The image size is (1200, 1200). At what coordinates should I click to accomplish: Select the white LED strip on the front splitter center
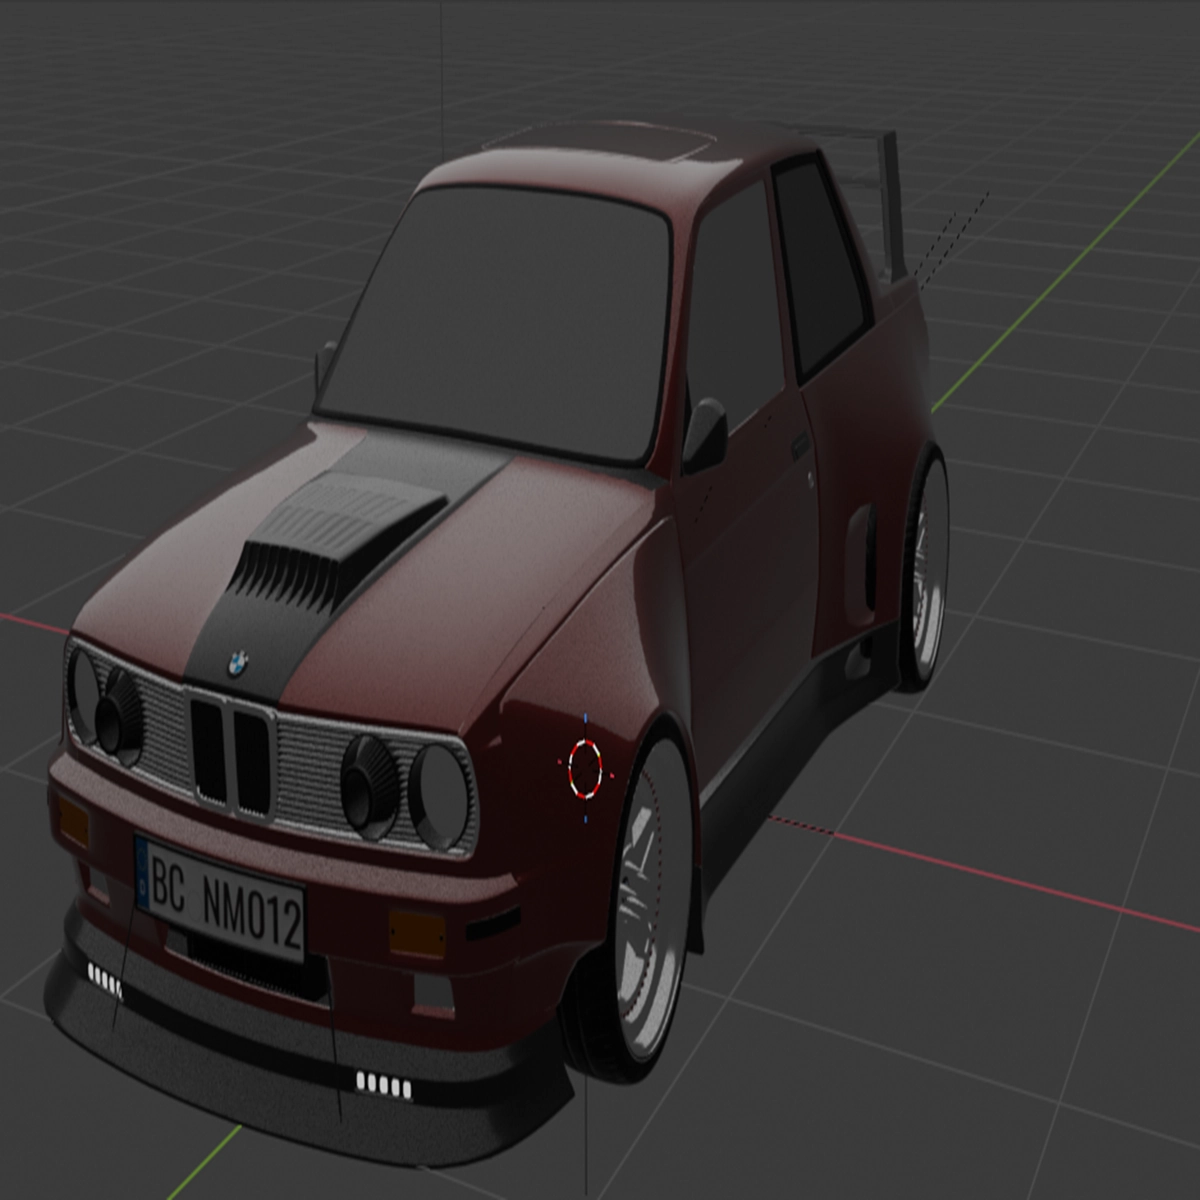(384, 1083)
